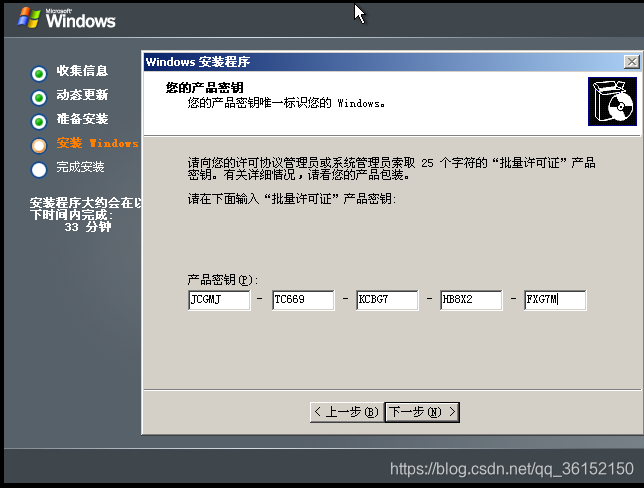Click the fifth product key field FXG7M
The image size is (644, 488).
coord(555,300)
